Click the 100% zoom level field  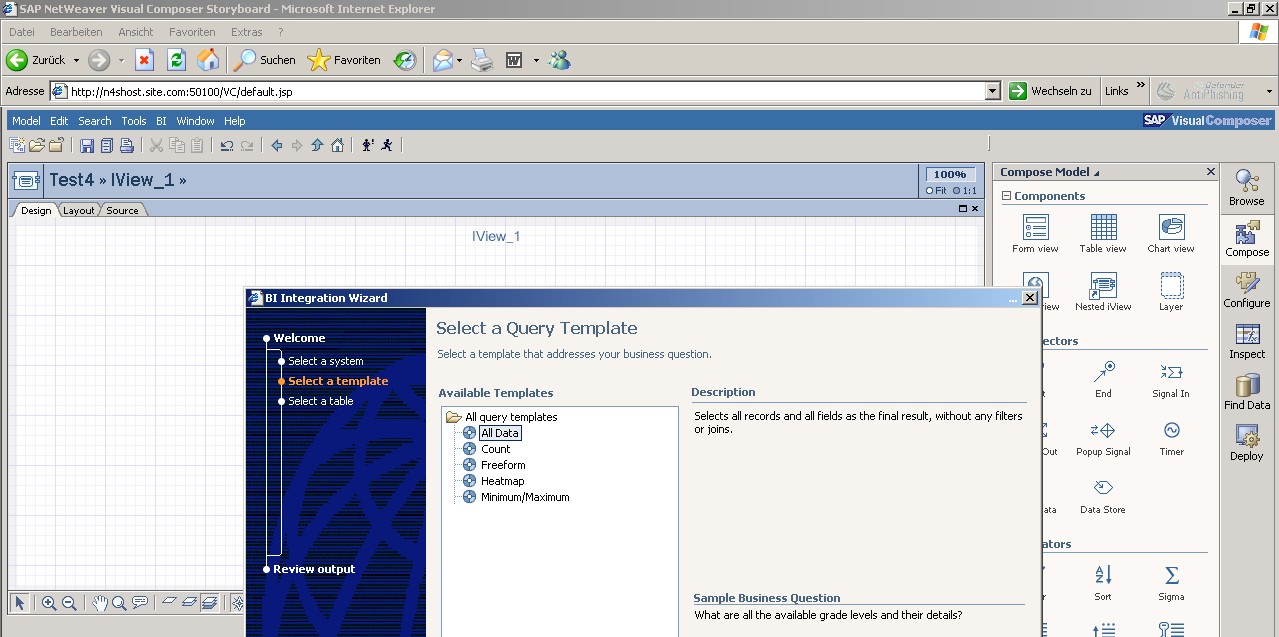click(x=949, y=174)
